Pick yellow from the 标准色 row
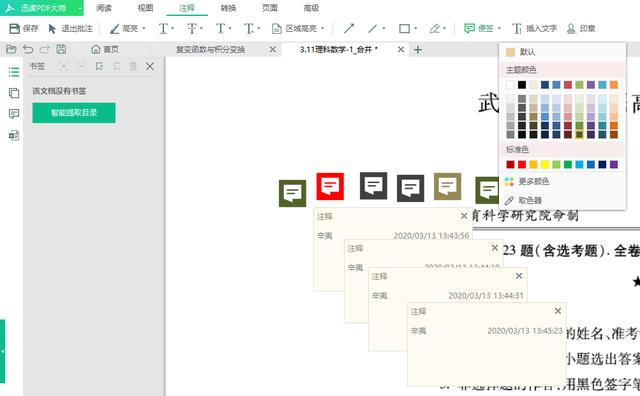640x396 pixels. tap(544, 165)
